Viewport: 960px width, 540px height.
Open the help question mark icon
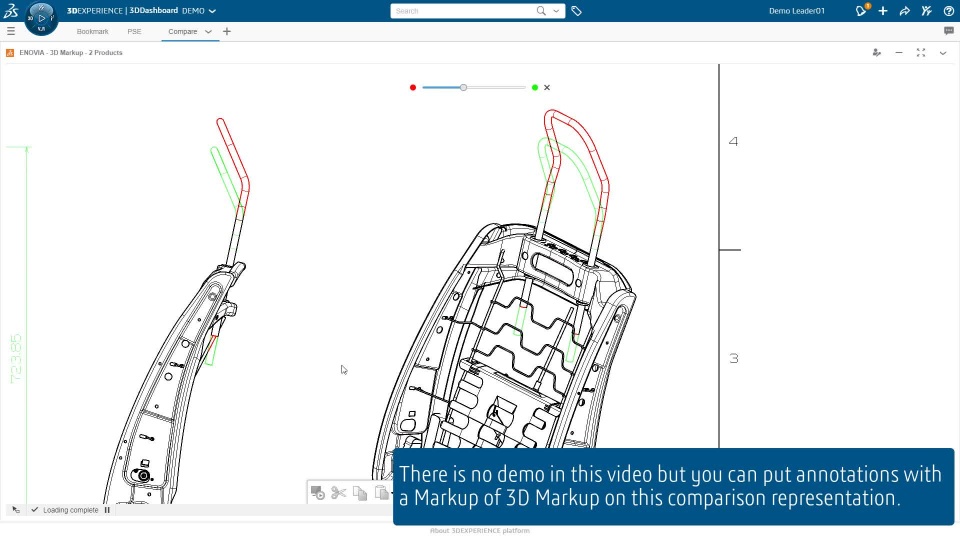point(948,11)
